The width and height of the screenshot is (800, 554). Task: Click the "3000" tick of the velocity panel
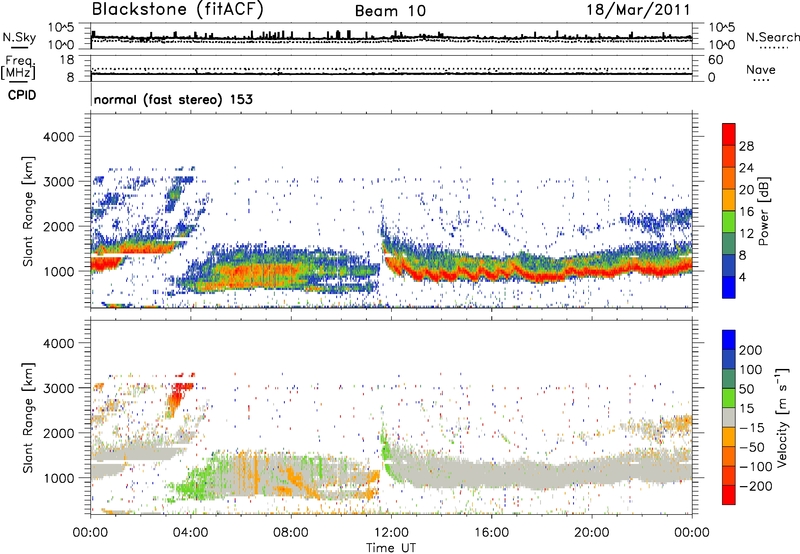click(58, 388)
